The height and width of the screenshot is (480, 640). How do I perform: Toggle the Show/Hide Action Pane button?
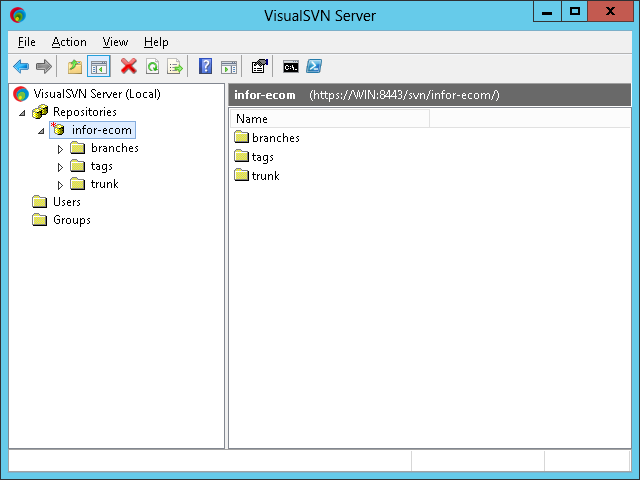click(x=229, y=67)
